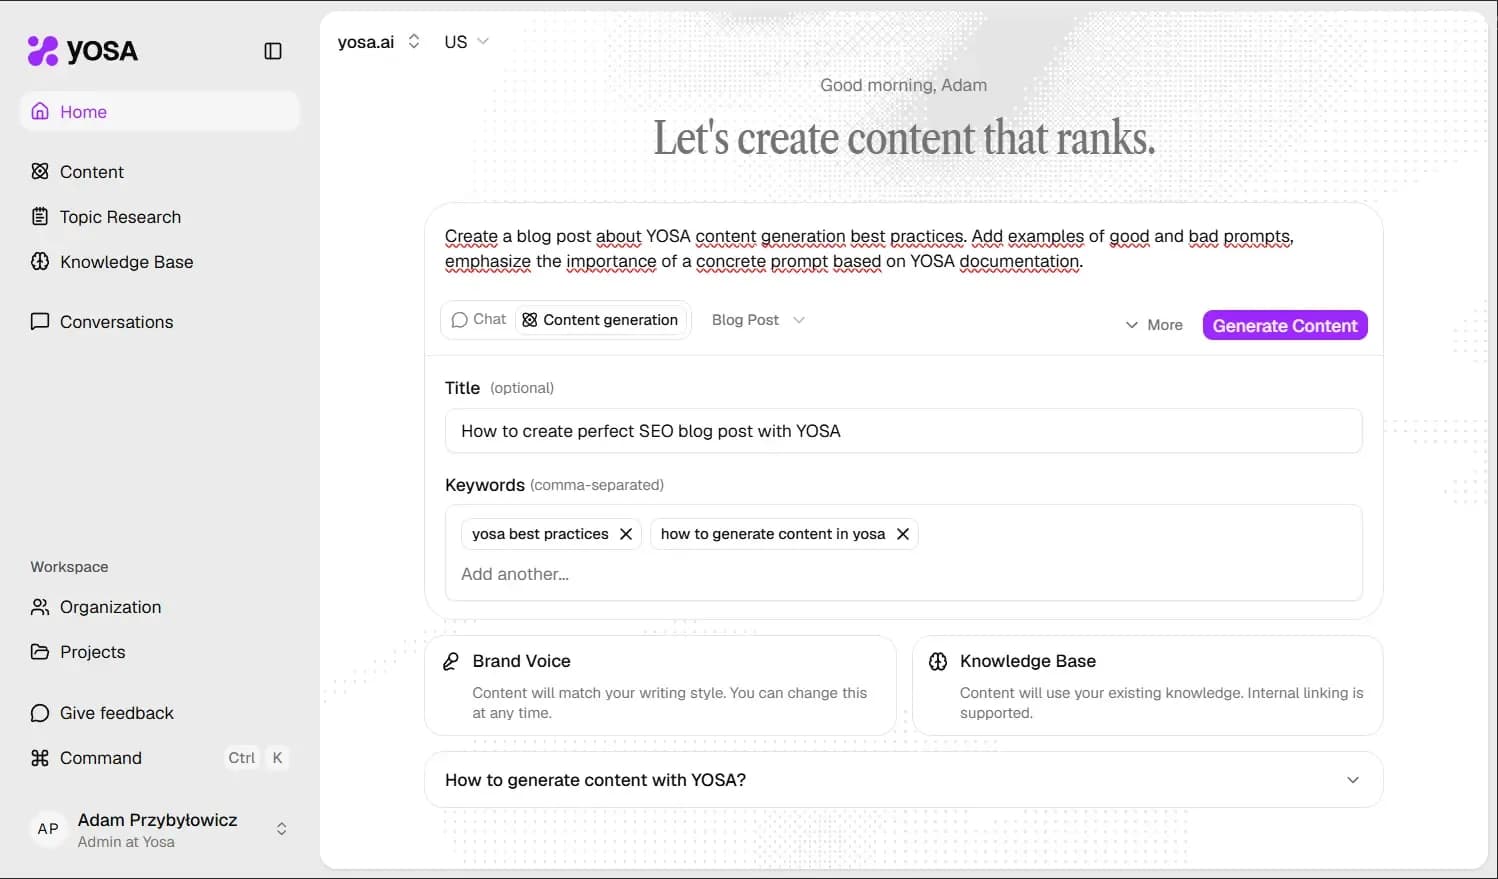This screenshot has width=1498, height=879.
Task: Click the Projects folder icon
Action: point(40,652)
